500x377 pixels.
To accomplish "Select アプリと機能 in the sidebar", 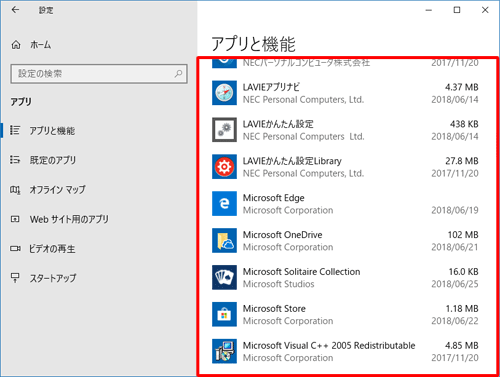I will tap(52, 131).
